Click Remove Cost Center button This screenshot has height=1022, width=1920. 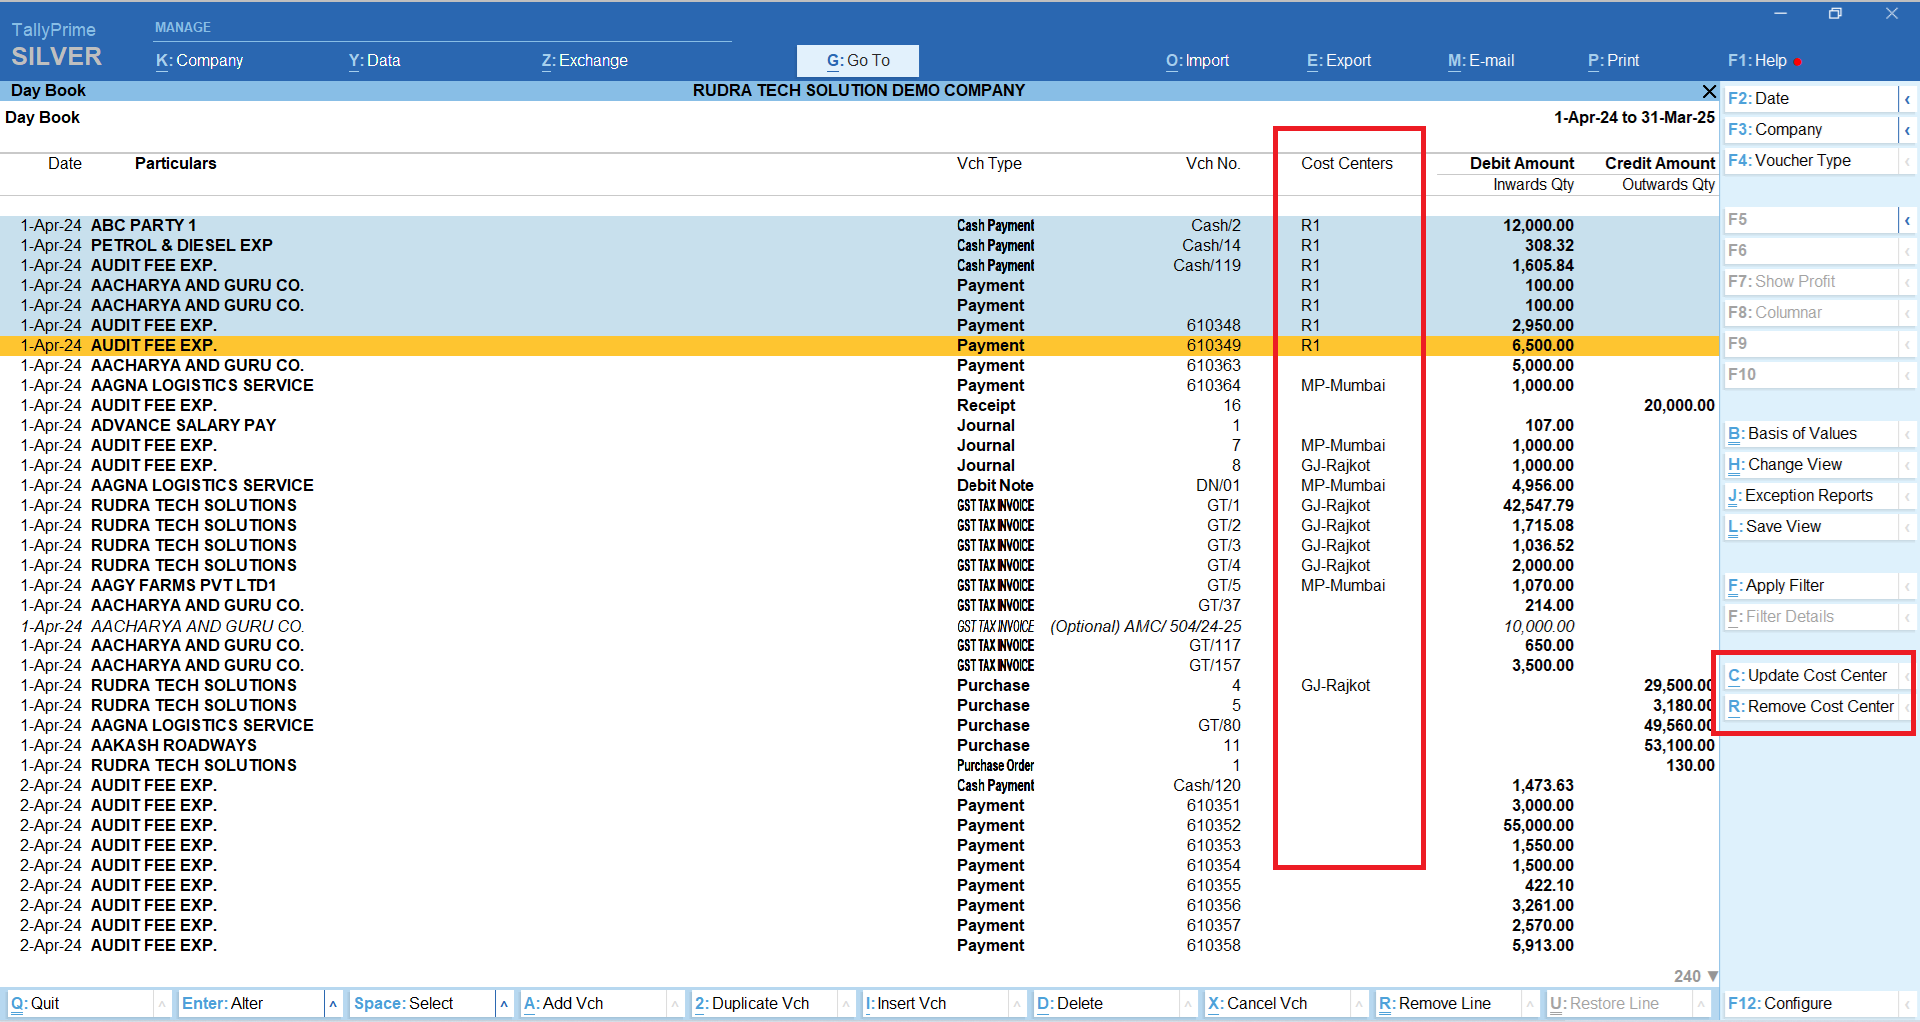click(x=1811, y=707)
